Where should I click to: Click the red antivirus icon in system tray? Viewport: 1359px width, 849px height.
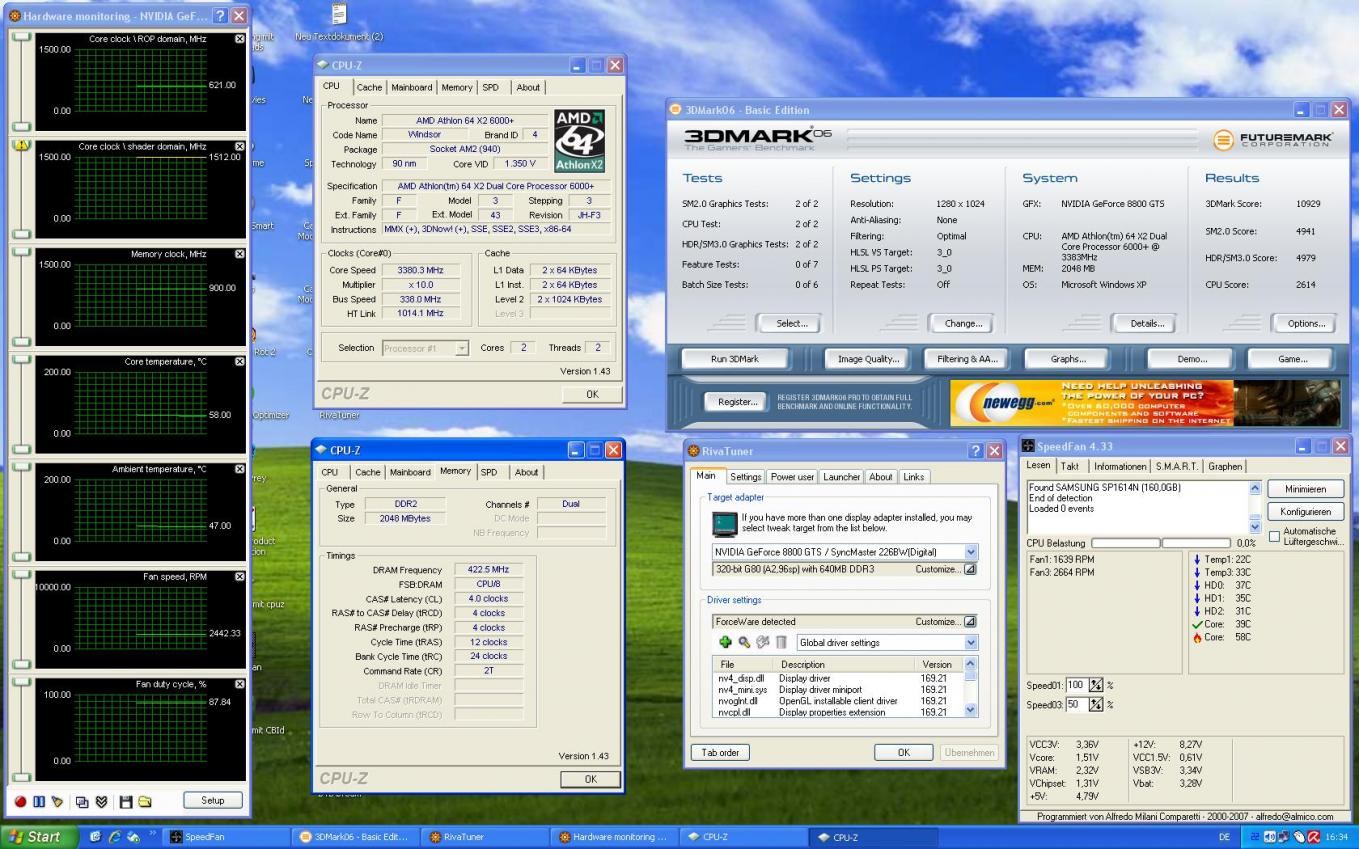(x=1314, y=837)
